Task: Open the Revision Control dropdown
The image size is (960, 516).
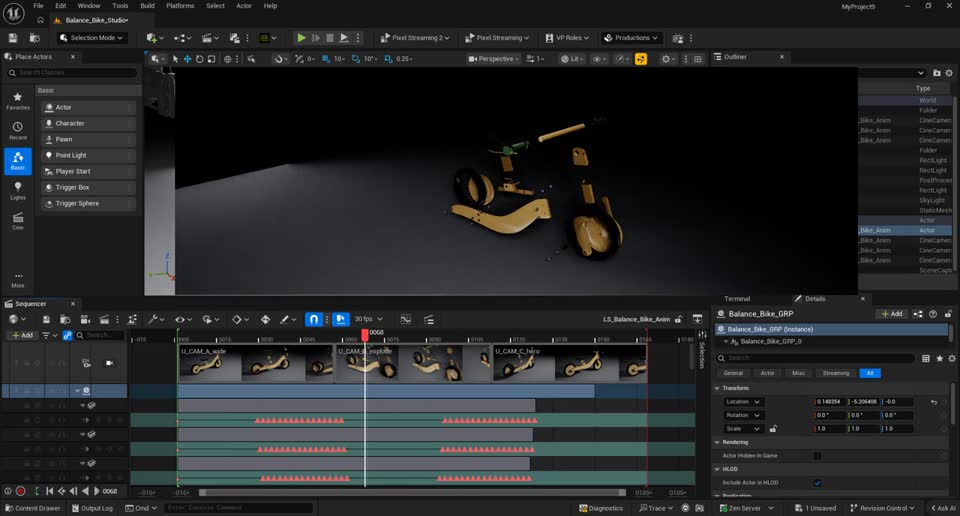Action: point(882,508)
